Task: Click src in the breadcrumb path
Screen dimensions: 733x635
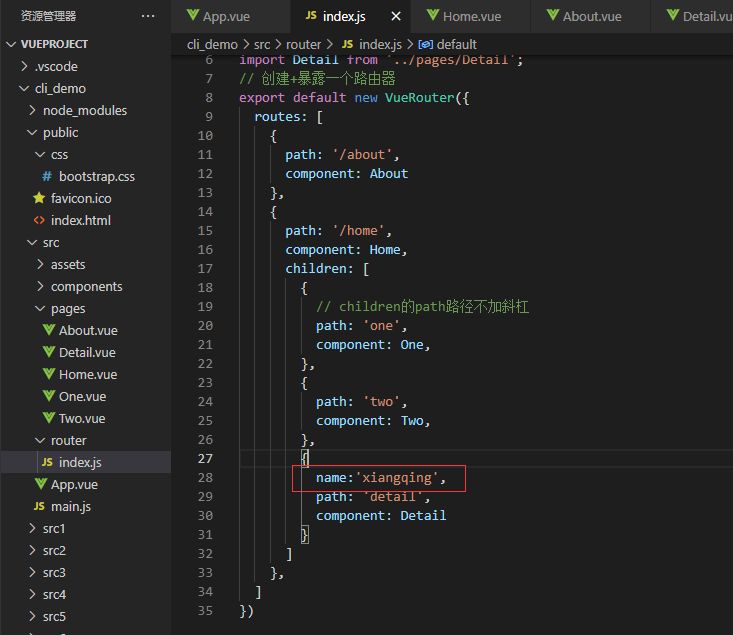Action: point(262,44)
